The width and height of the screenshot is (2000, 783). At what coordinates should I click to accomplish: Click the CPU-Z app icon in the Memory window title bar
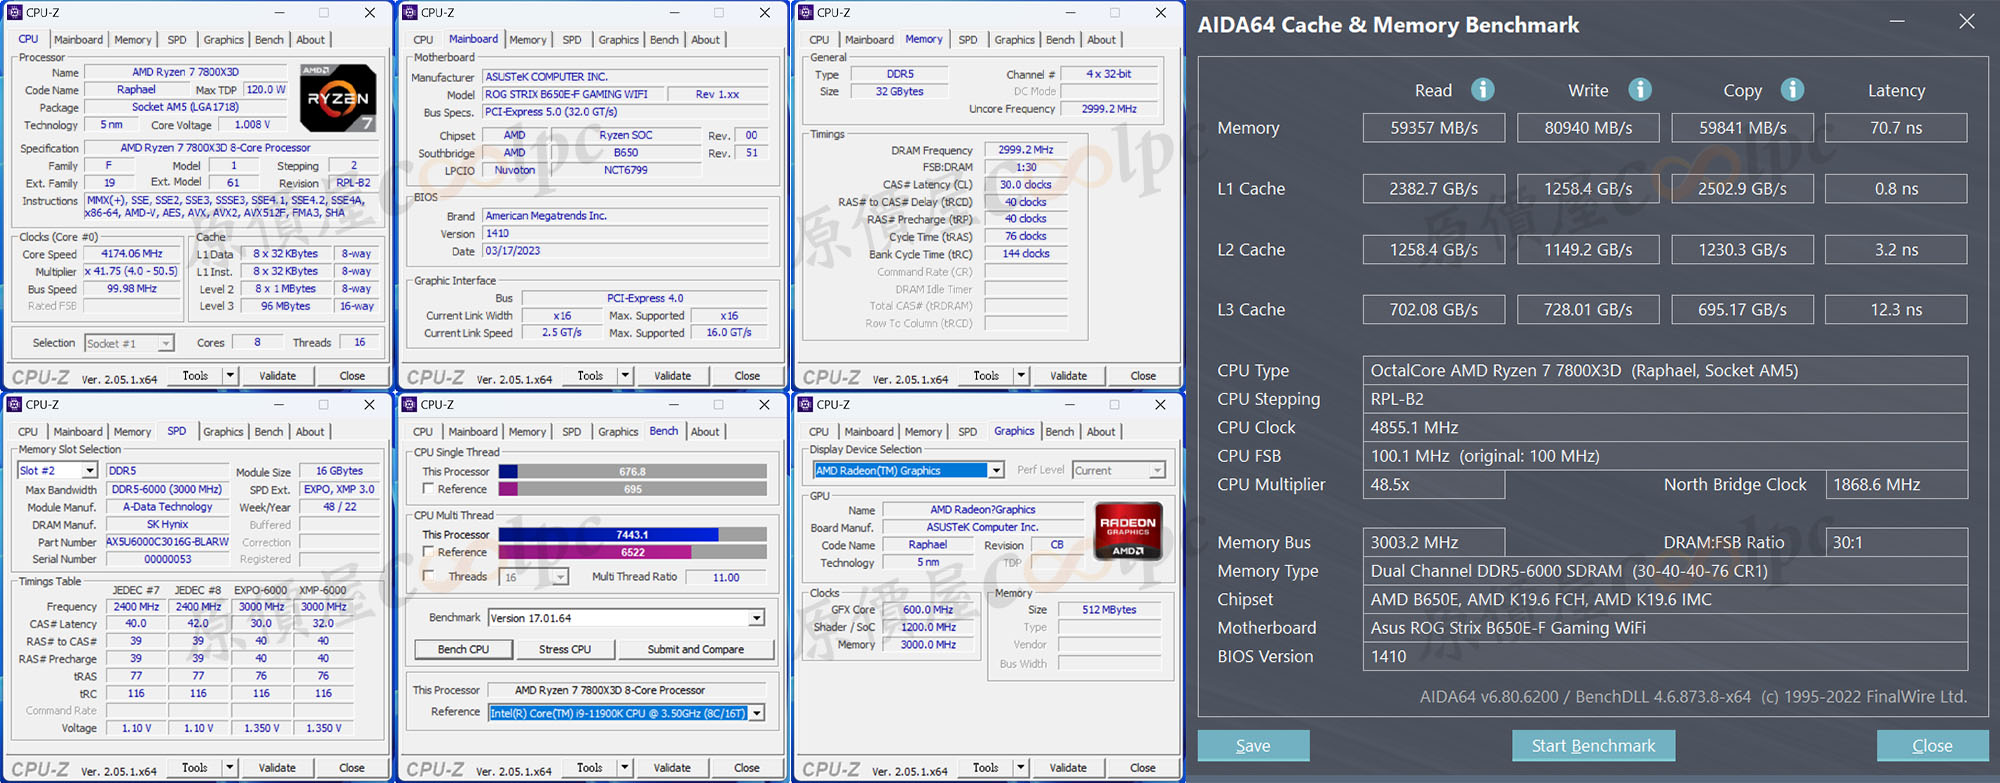[805, 13]
